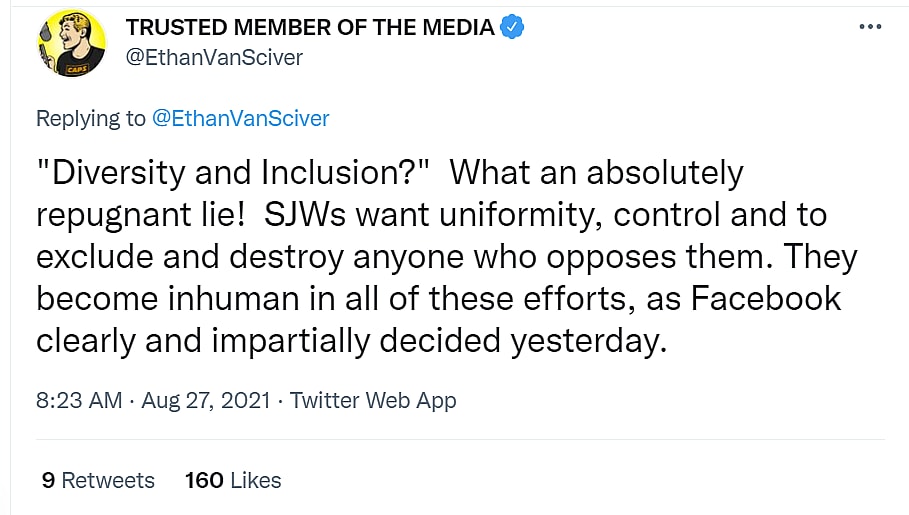
Task: Click the number 160 likes count
Action: 204,480
